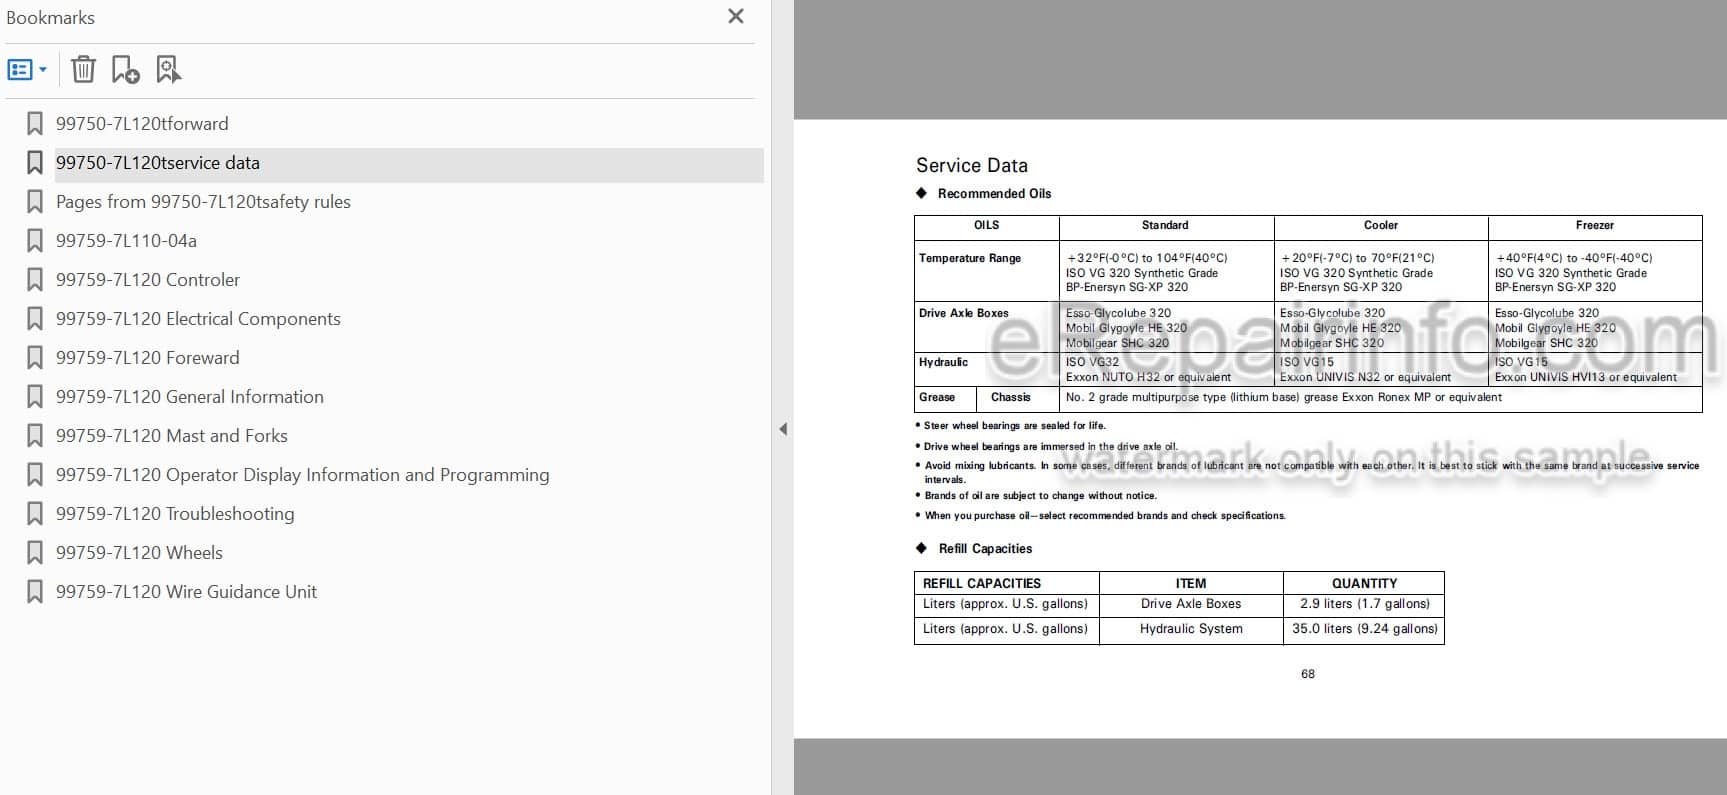Click bookmark icon beside General Information
Screen dimensions: 1727x795
pyautogui.click(x=35, y=397)
